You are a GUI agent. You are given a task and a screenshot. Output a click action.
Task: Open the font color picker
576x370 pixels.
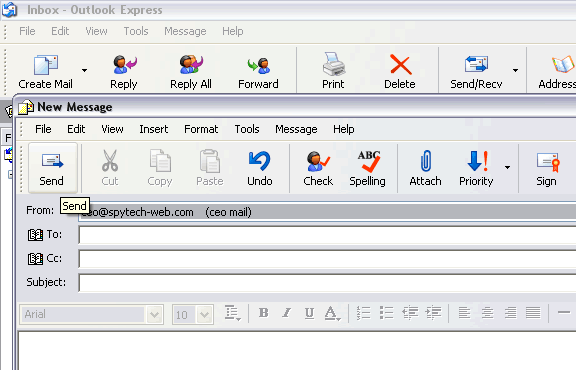(x=333, y=313)
